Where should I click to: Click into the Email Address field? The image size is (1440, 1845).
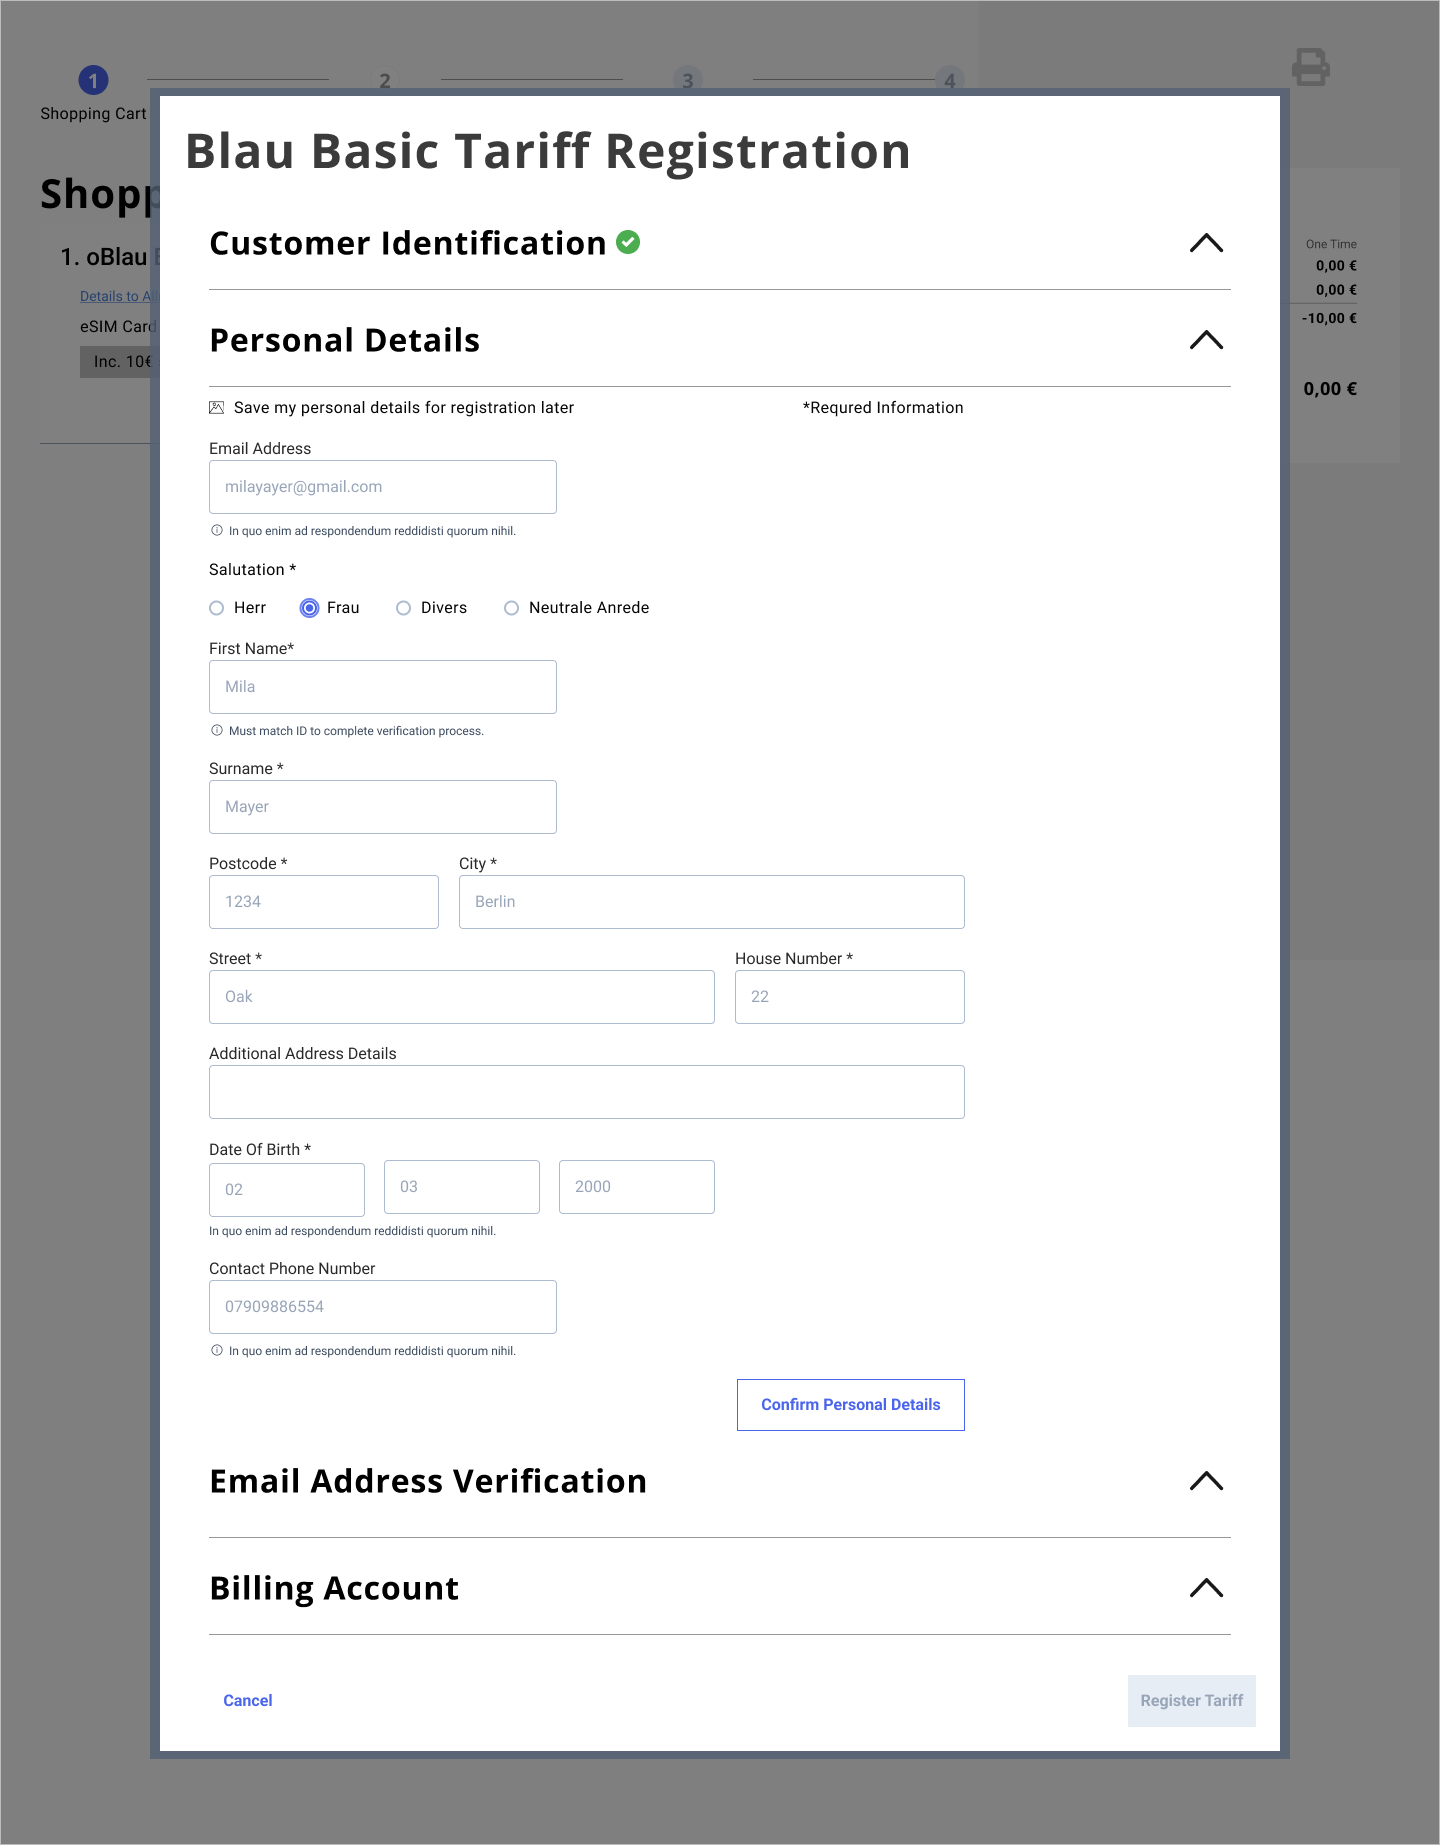(x=383, y=487)
